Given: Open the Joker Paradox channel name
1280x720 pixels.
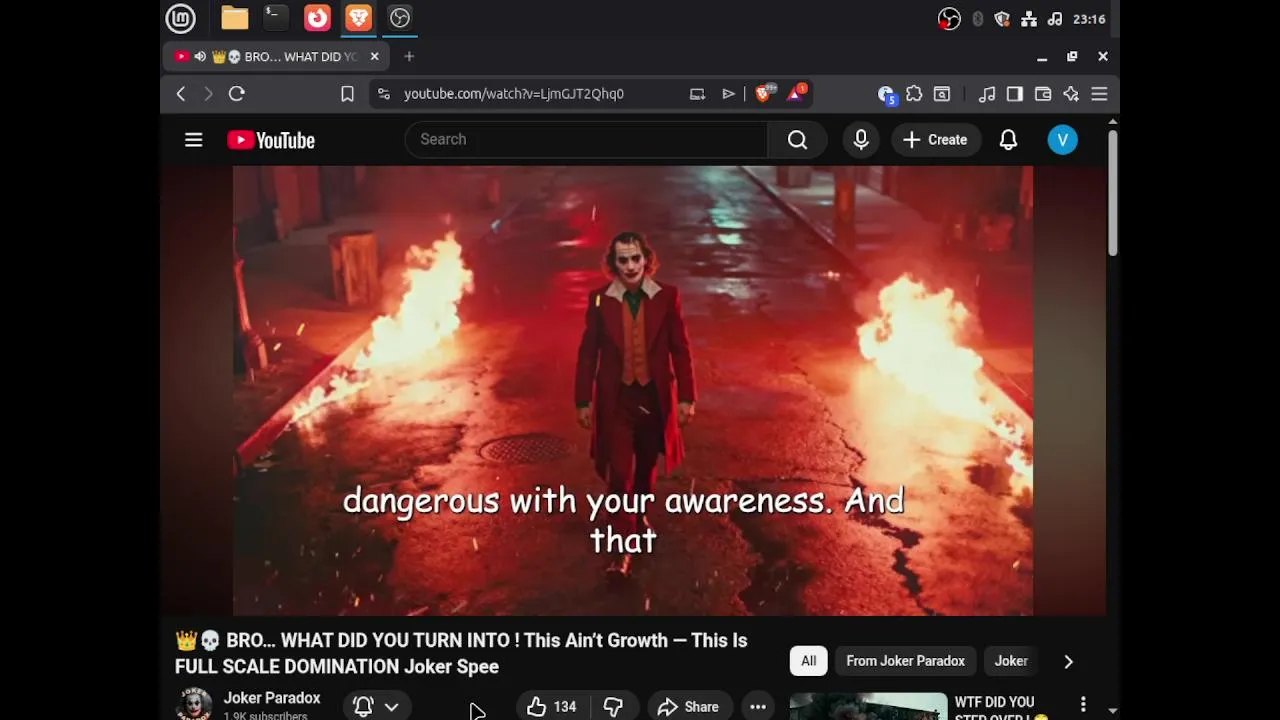Looking at the screenshot, I should click(x=272, y=698).
